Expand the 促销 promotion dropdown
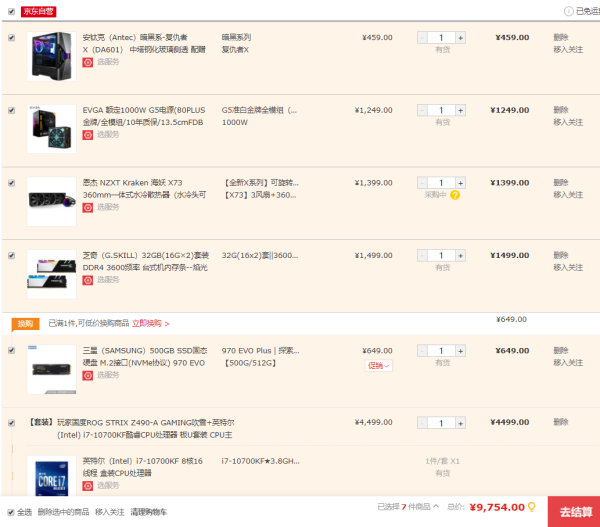This screenshot has height=527, width=600. (378, 366)
